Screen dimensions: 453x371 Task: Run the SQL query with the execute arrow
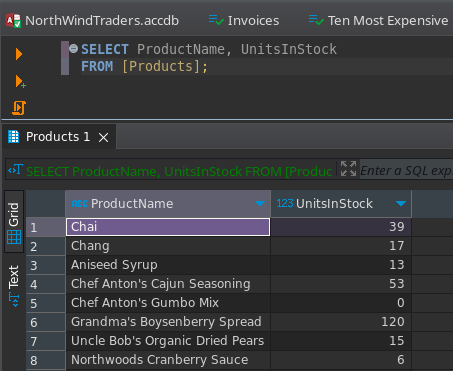click(x=19, y=54)
